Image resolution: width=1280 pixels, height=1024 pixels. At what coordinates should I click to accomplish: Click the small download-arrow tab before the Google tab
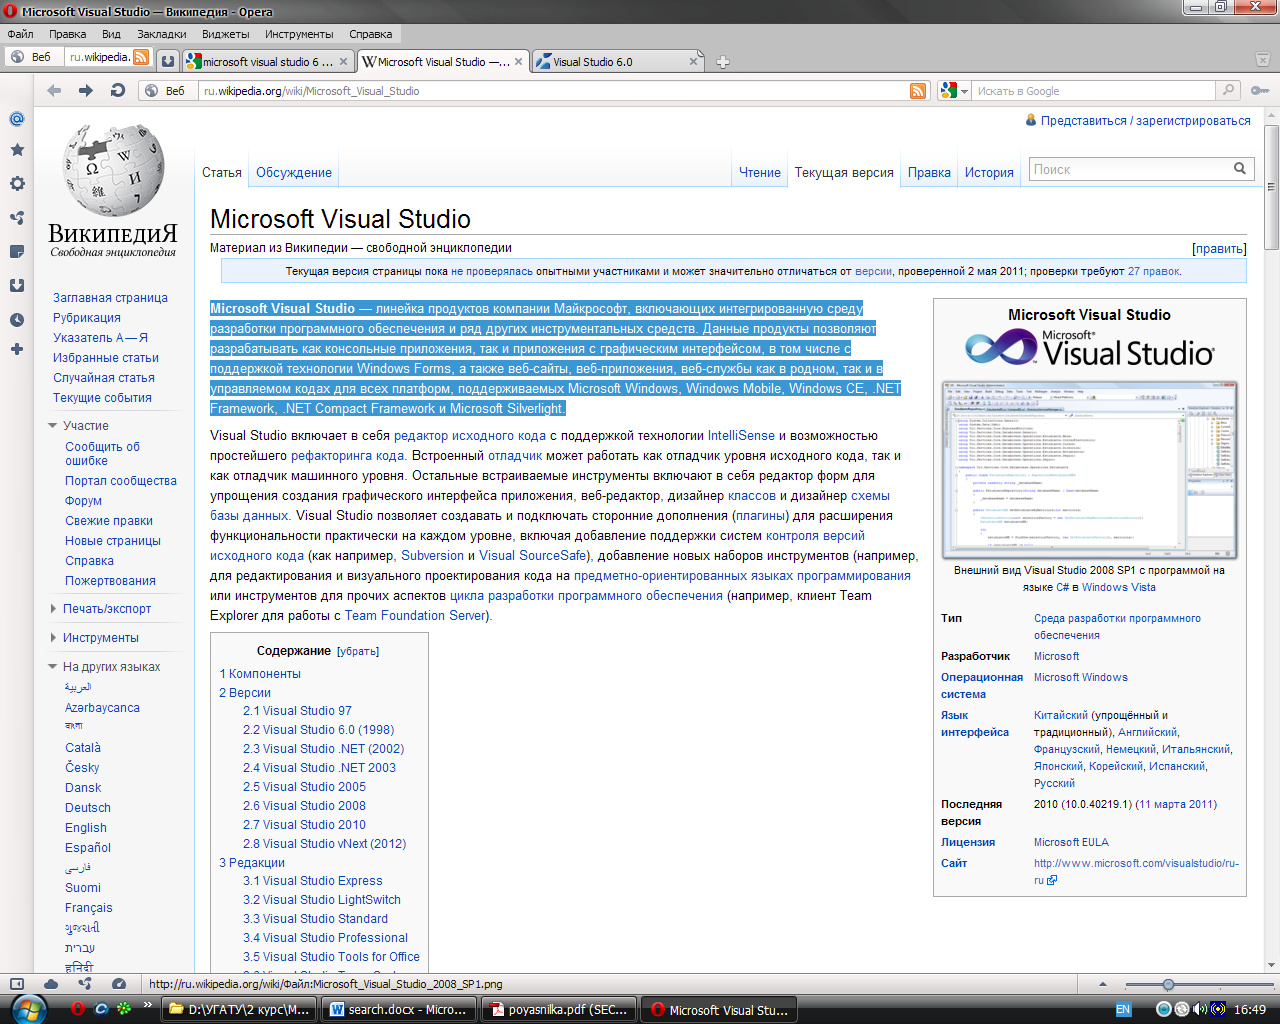point(168,62)
